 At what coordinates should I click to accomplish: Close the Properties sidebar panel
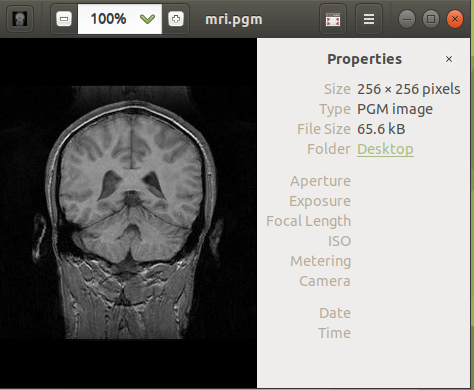pyautogui.click(x=449, y=59)
